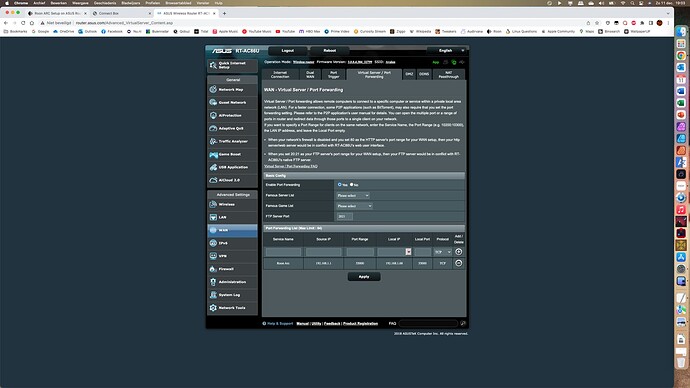
Task: Open Network Tools page
Action: [232, 308]
